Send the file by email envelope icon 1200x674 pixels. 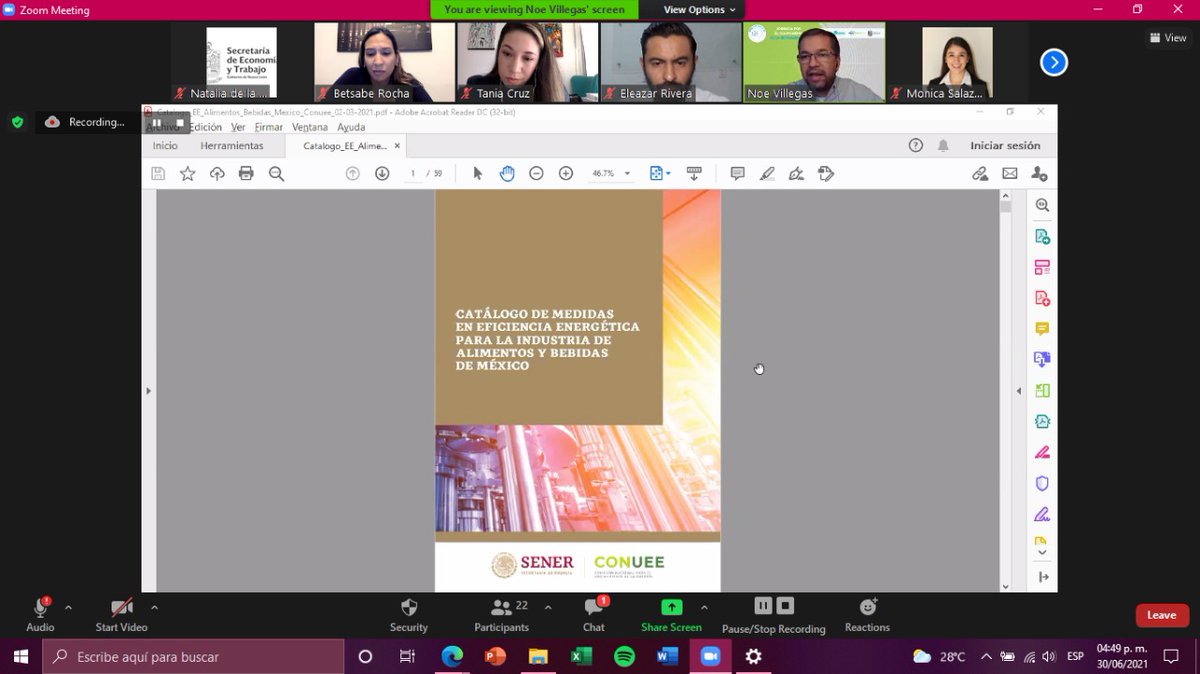tap(1010, 173)
